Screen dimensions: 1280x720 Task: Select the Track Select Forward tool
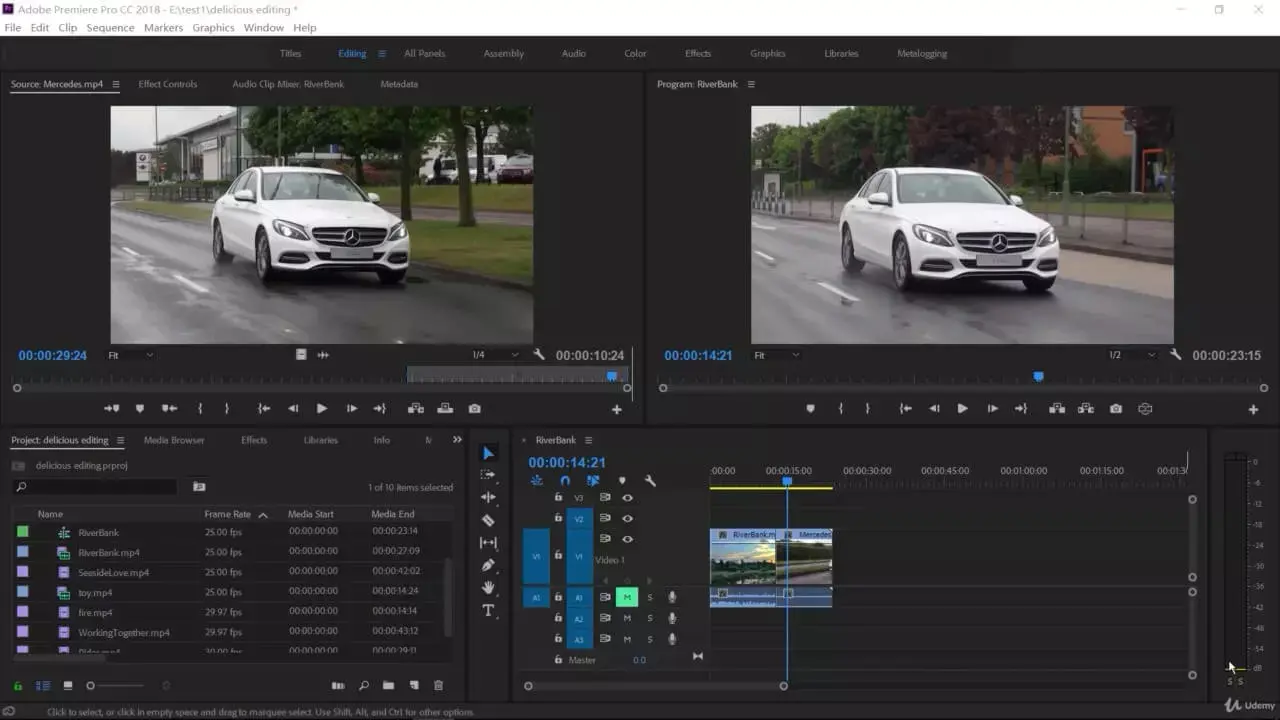[488, 475]
